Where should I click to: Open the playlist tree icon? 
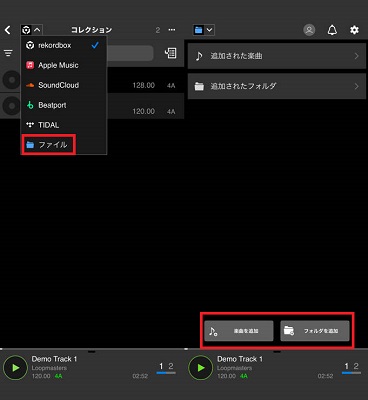170,53
